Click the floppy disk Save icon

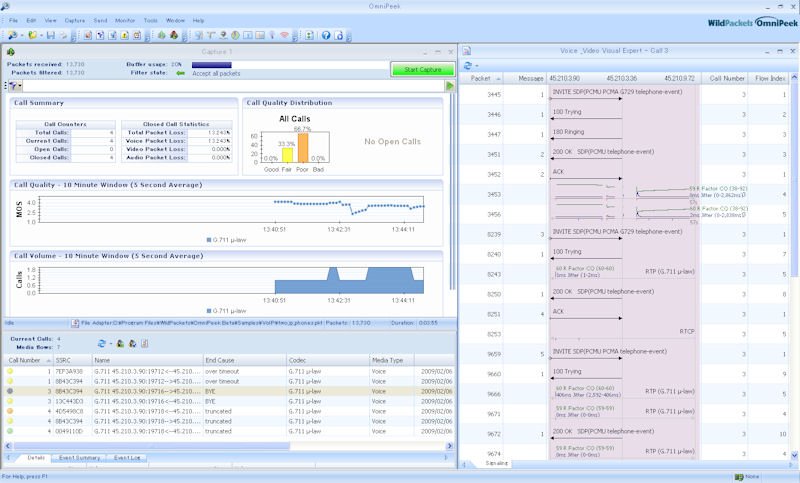coord(51,35)
